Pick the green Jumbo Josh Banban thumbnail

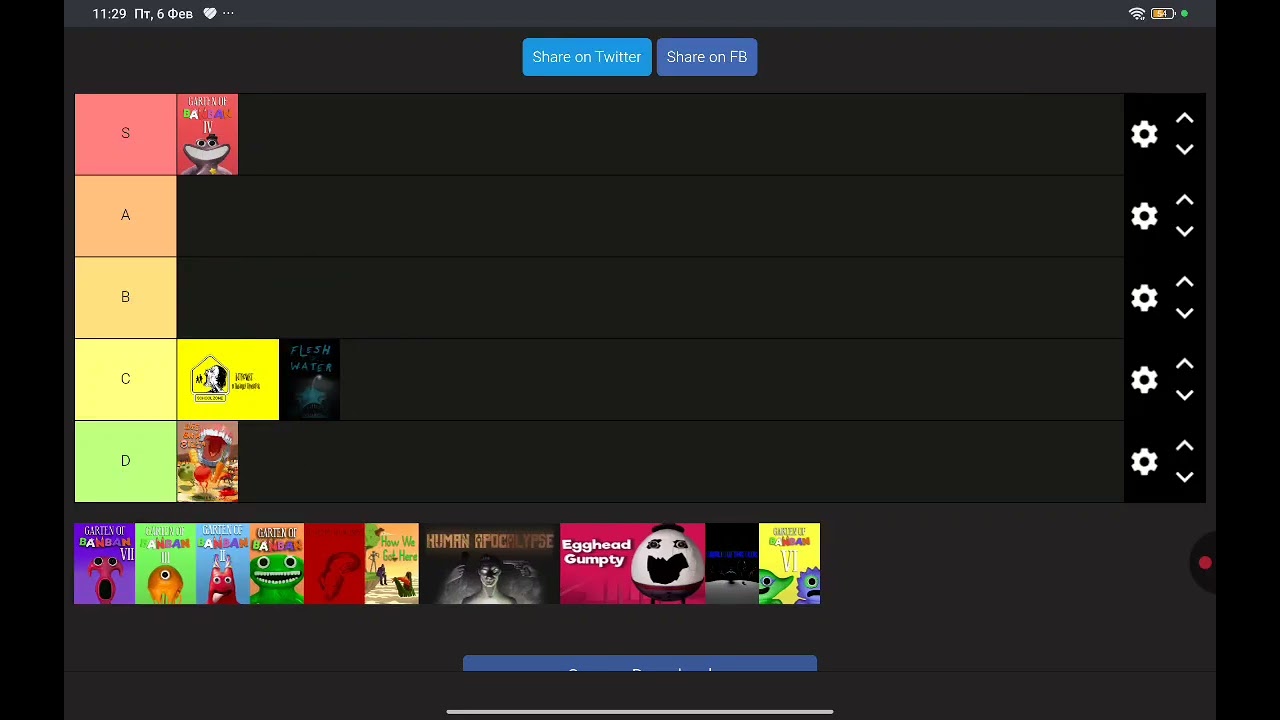(x=277, y=564)
